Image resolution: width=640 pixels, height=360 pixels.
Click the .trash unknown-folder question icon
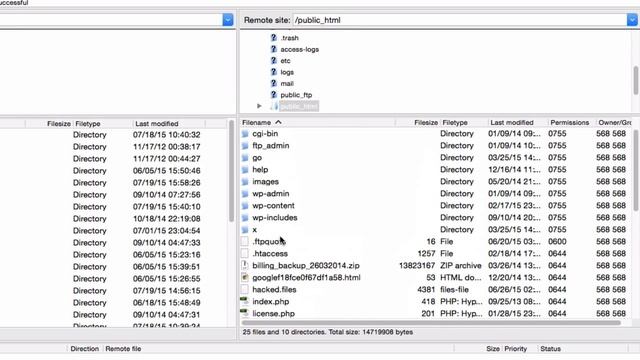coord(273,38)
